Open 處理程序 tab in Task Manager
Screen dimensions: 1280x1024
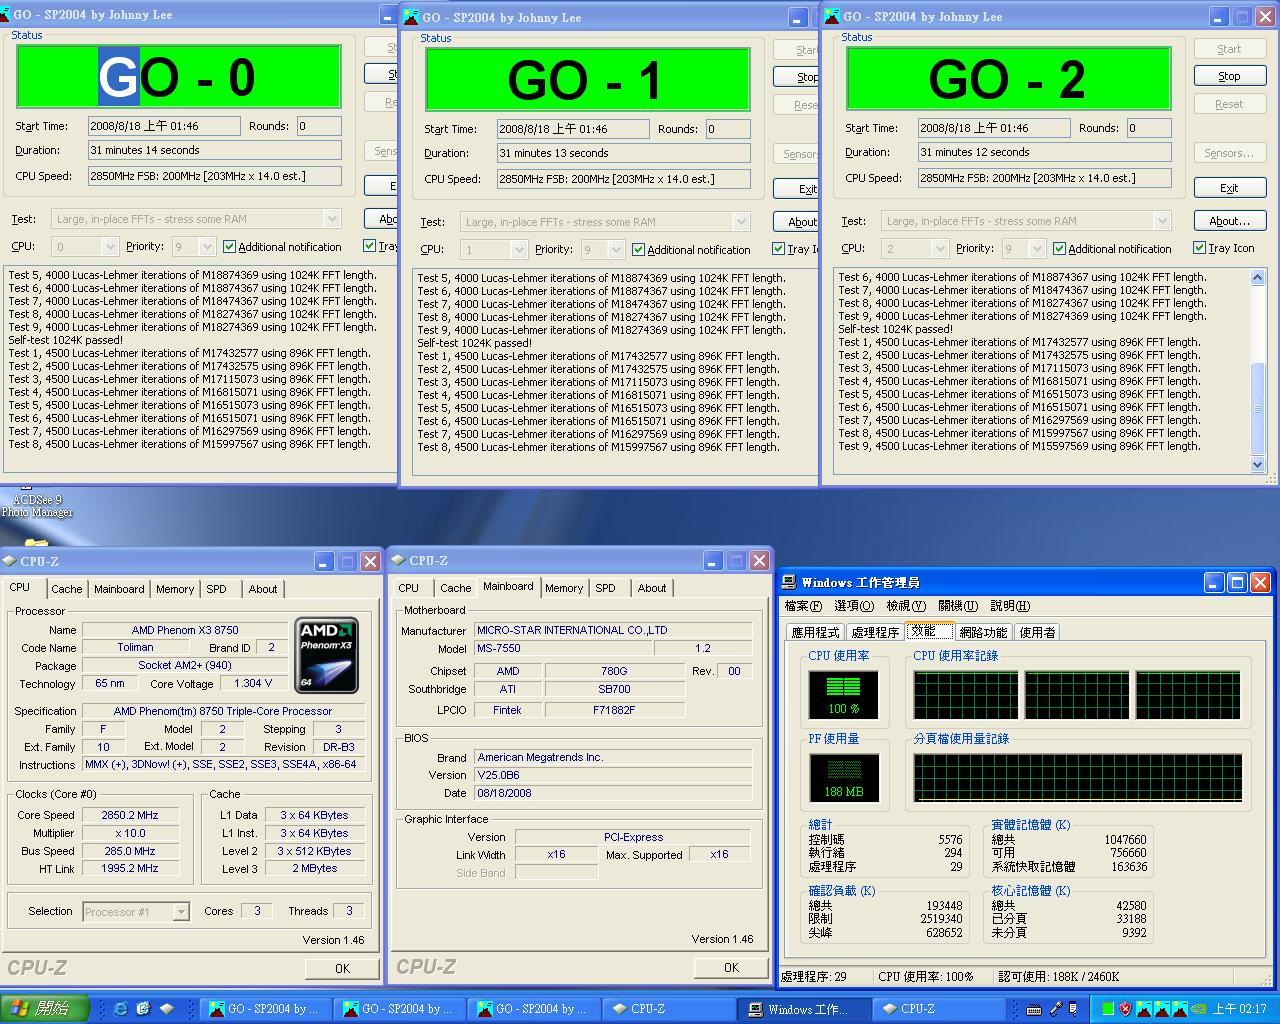[x=875, y=632]
